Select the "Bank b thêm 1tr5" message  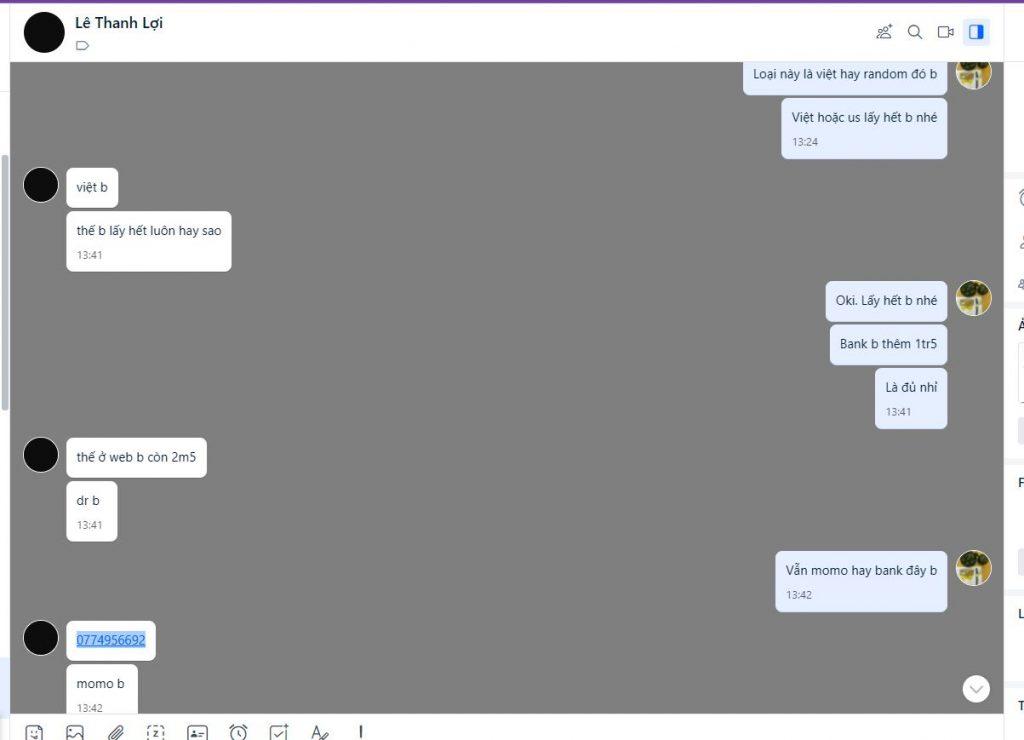[x=888, y=344]
